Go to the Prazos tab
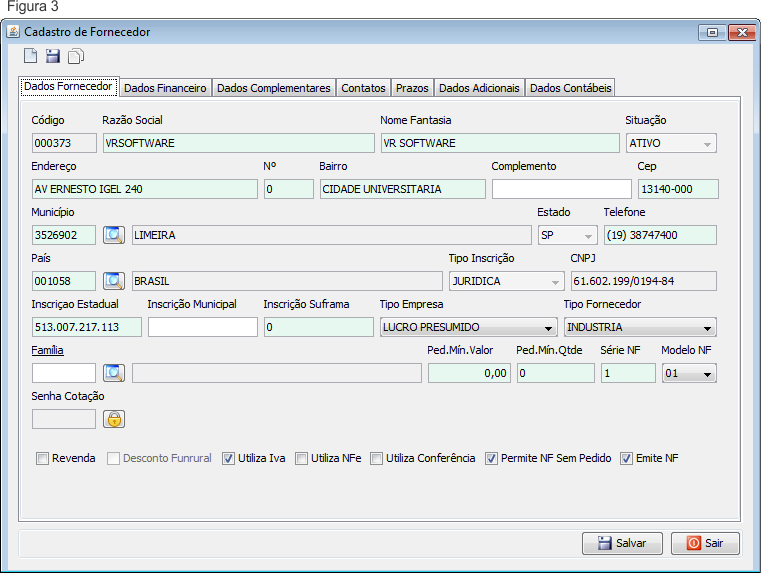The width and height of the screenshot is (761, 573). [412, 88]
